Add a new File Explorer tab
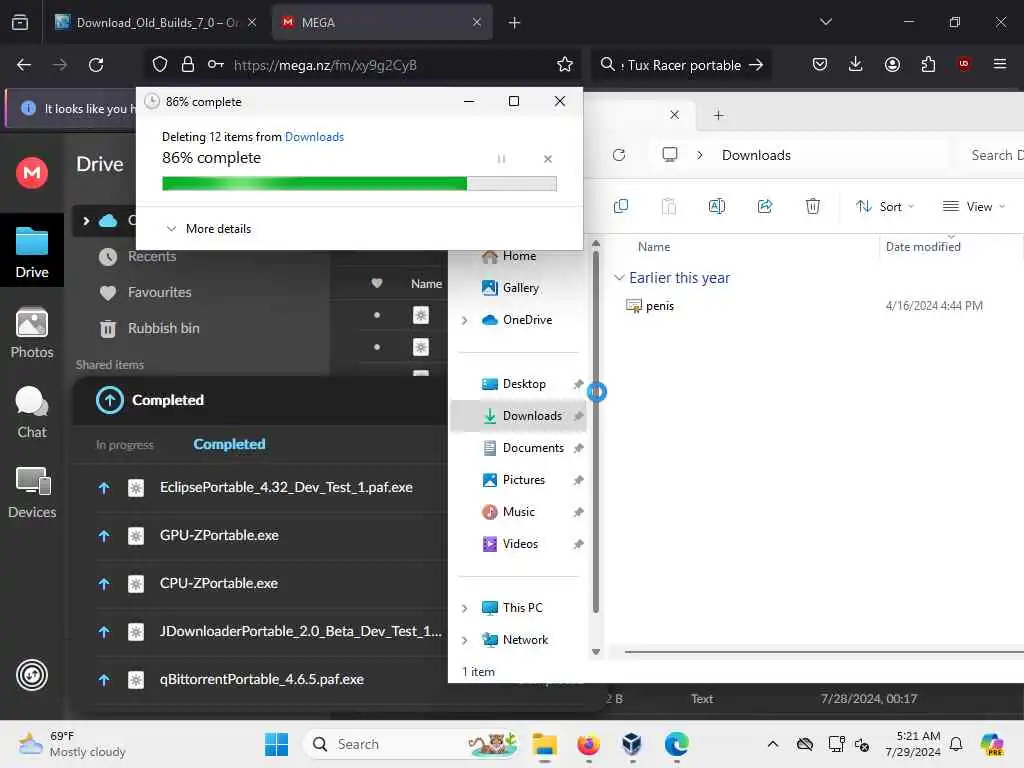This screenshot has height=768, width=1024. coord(718,115)
